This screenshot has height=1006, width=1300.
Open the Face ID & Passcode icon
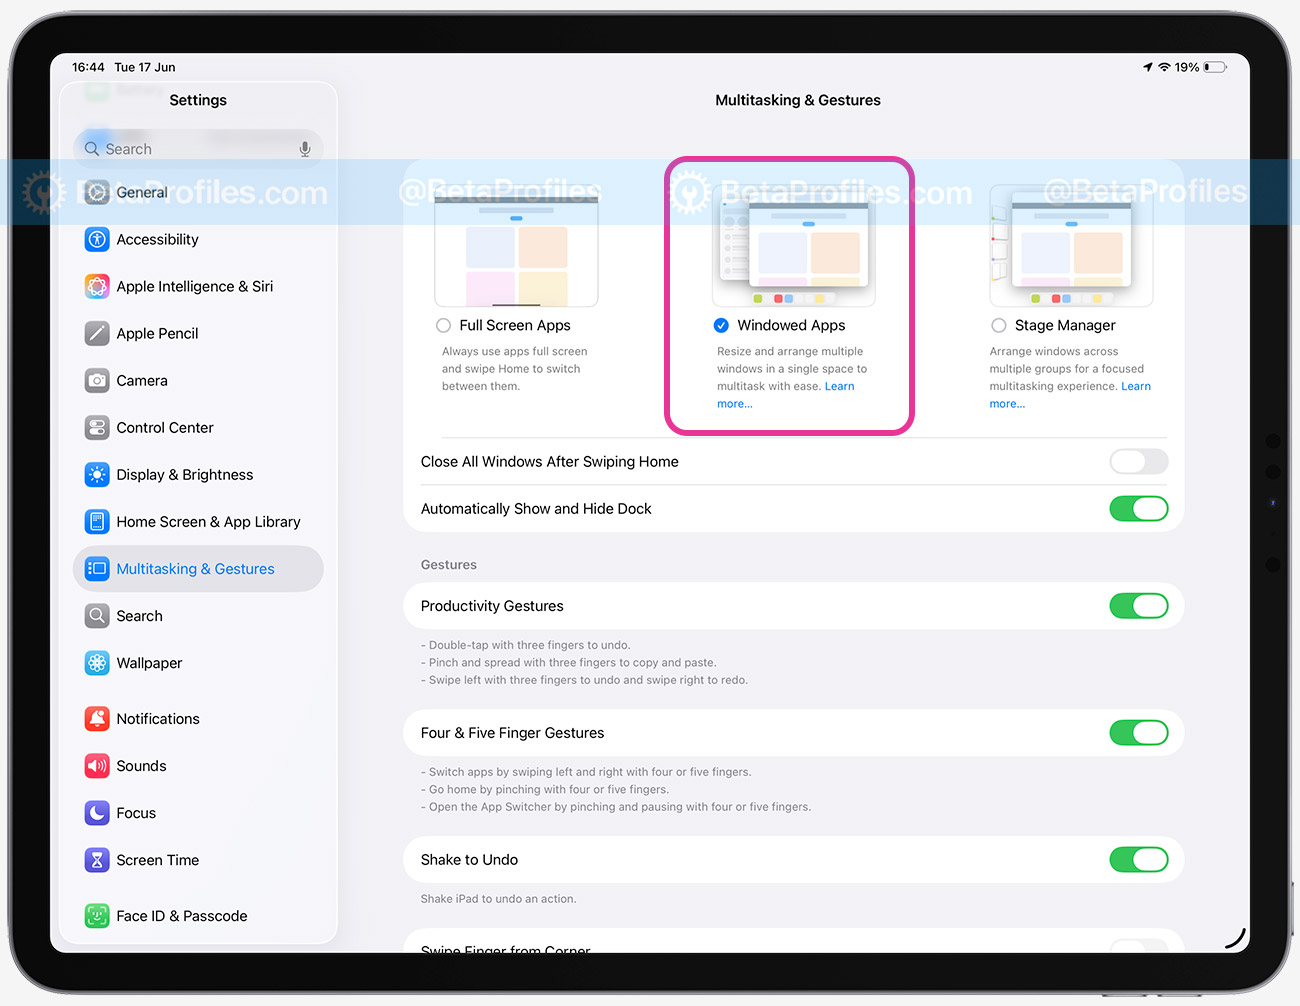[x=97, y=915]
